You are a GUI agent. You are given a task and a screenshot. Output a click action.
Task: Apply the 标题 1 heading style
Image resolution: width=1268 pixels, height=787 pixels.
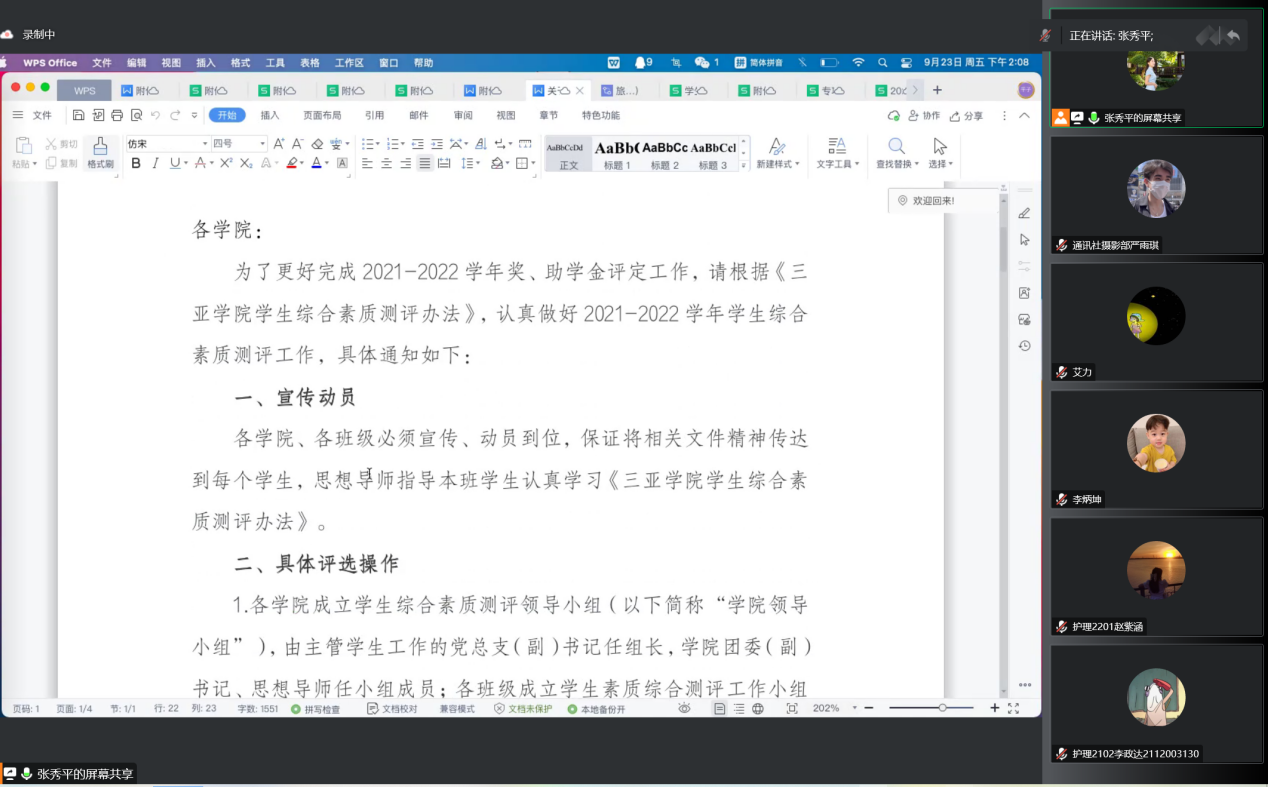(617, 153)
